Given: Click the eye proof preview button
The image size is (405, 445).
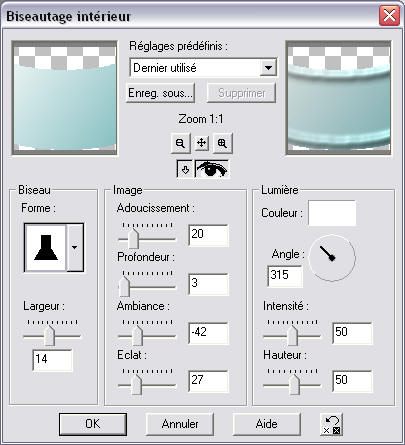Looking at the screenshot, I should 212,169.
